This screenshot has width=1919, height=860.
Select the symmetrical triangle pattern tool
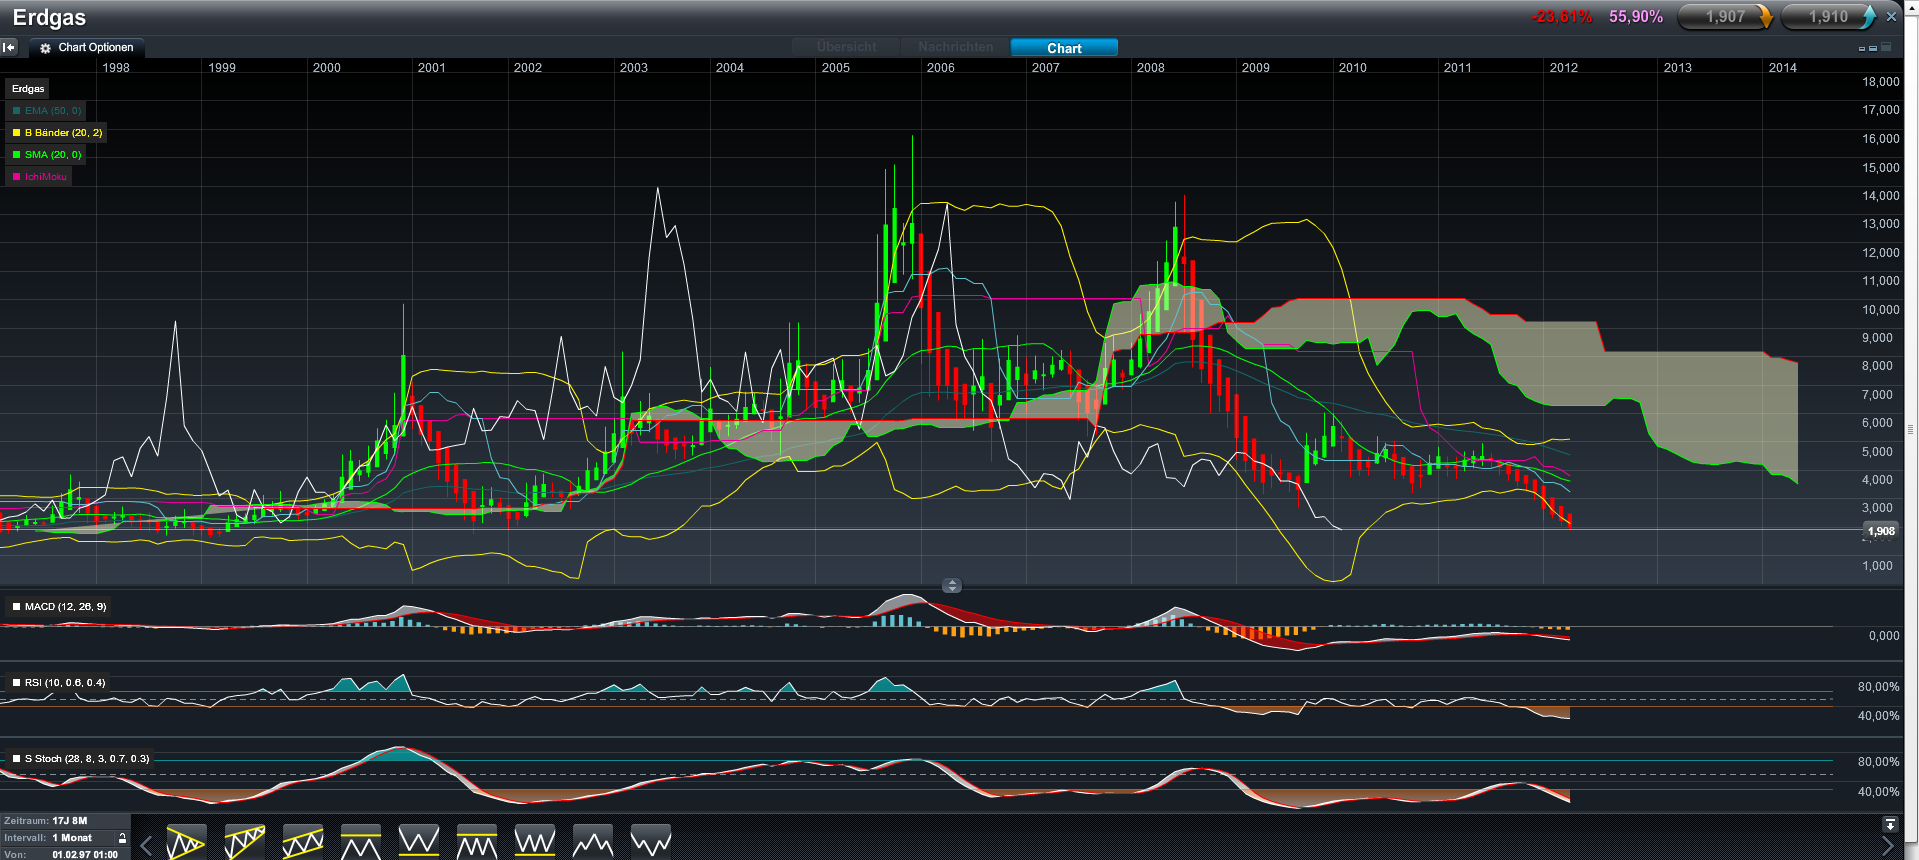187,842
